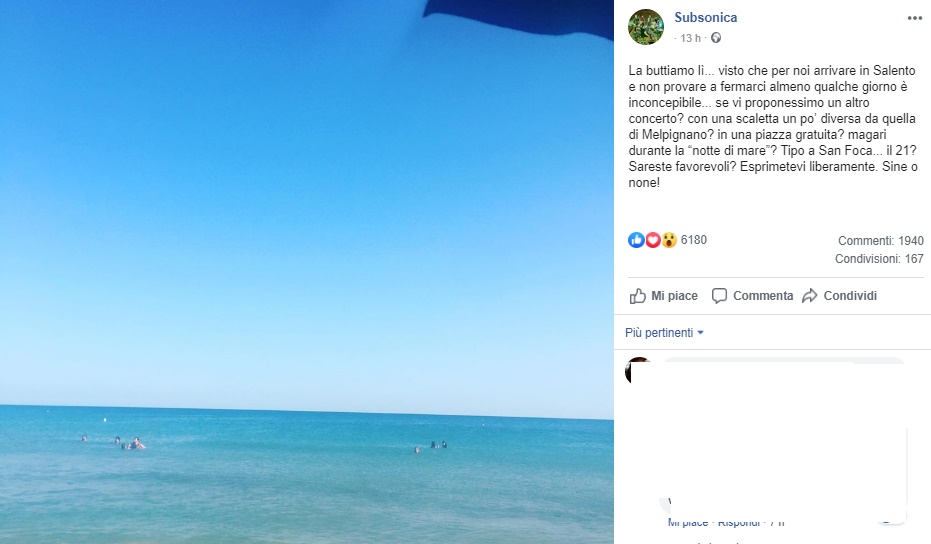Click the beach sea photo
This screenshot has width=931, height=544.
pyautogui.click(x=307, y=272)
